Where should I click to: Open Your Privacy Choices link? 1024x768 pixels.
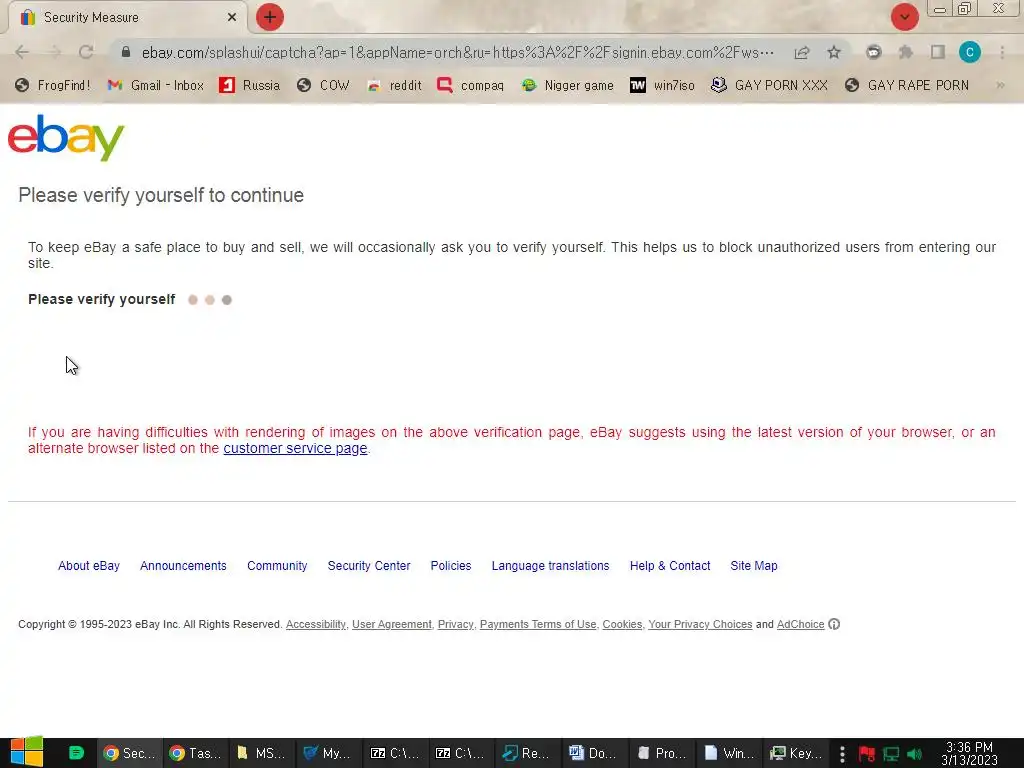click(x=700, y=624)
